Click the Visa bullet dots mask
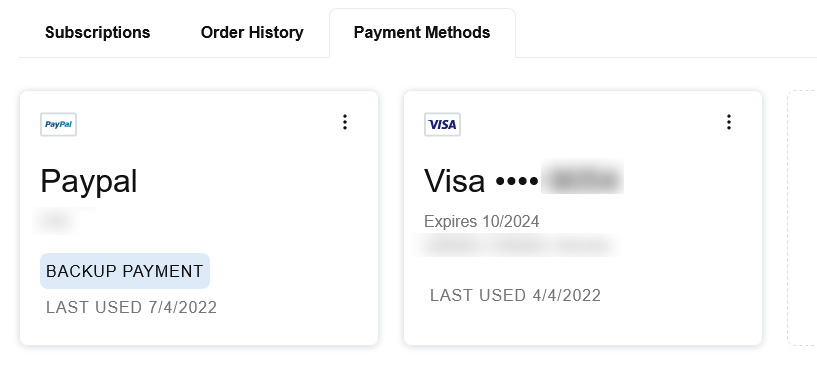The width and height of the screenshot is (817, 374). point(517,181)
